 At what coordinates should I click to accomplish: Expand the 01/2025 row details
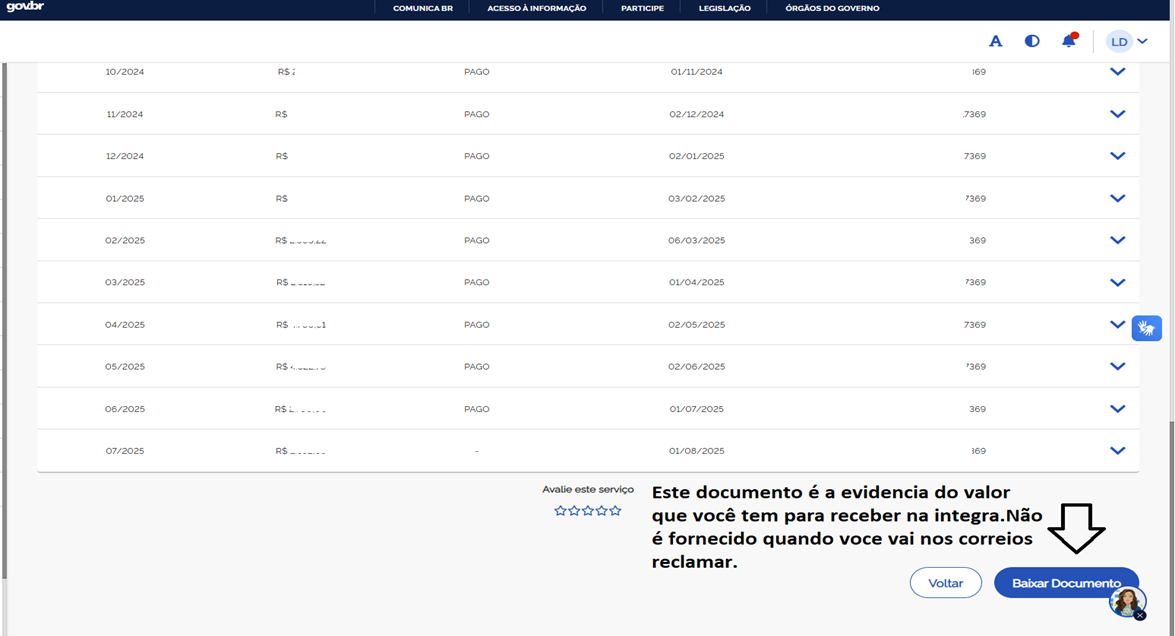[1117, 199]
